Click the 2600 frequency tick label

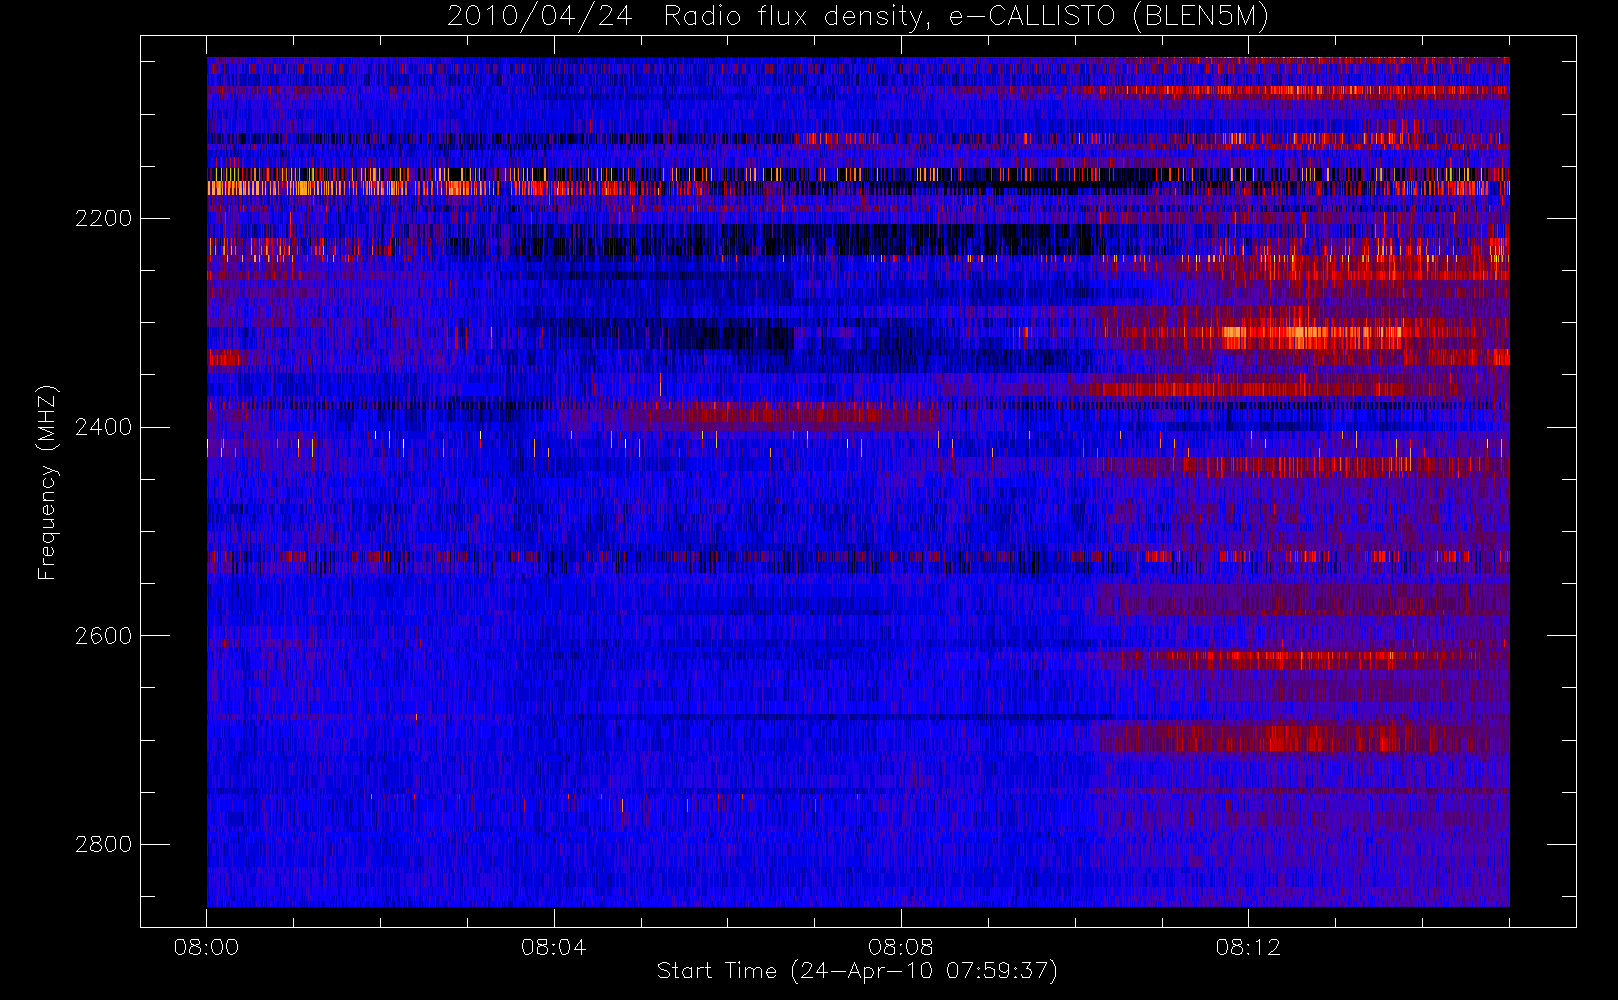pyautogui.click(x=103, y=637)
